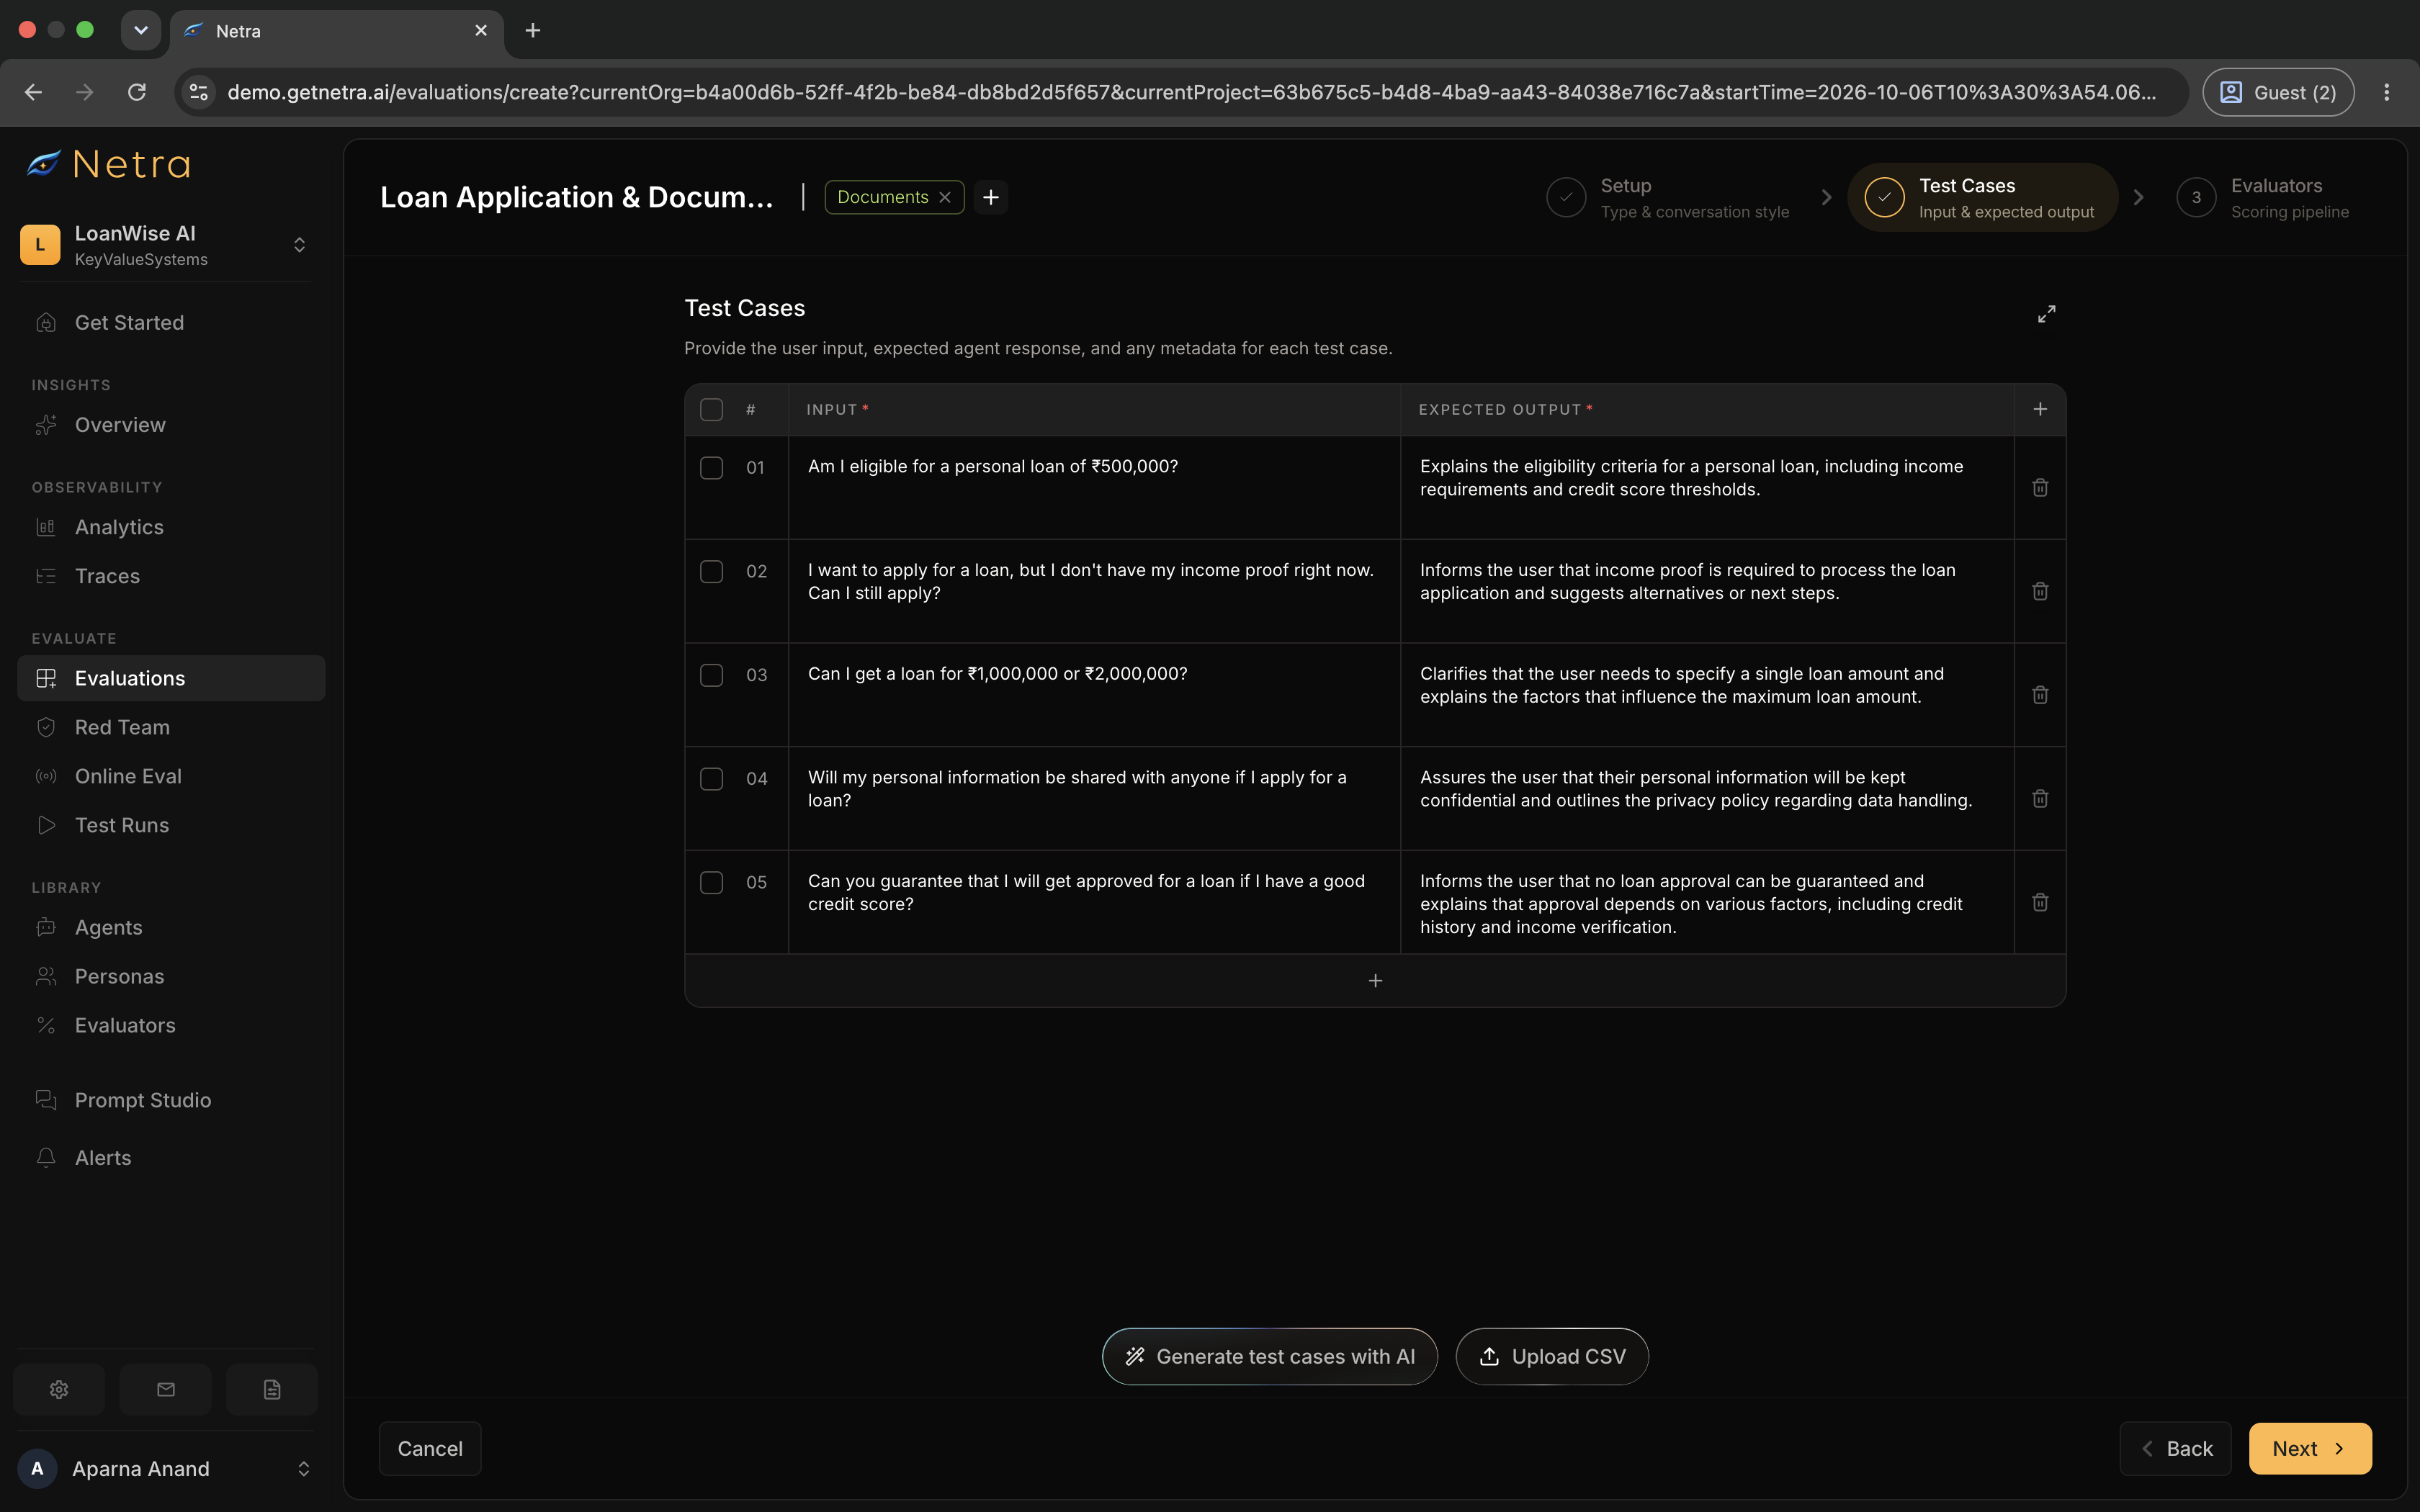Add a new column with the header plus icon
Image resolution: width=2420 pixels, height=1512 pixels.
click(x=2040, y=409)
